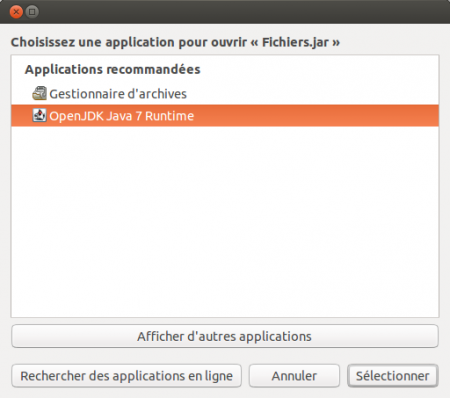The width and height of the screenshot is (450, 398).
Task: Choose the highlighted orange Java runtime row
Action: [x=225, y=116]
